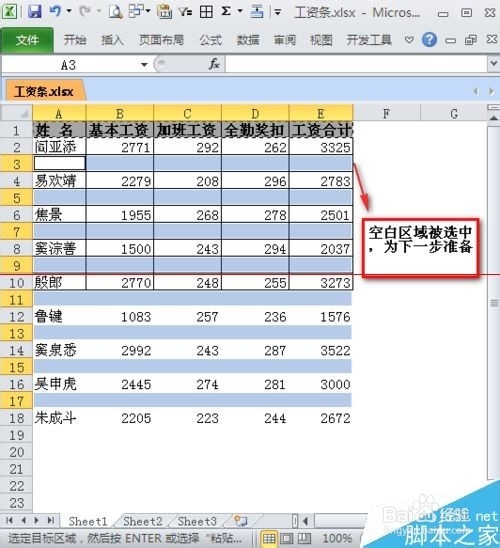The image size is (500, 548).
Task: Click the Redo icon
Action: (85, 12)
